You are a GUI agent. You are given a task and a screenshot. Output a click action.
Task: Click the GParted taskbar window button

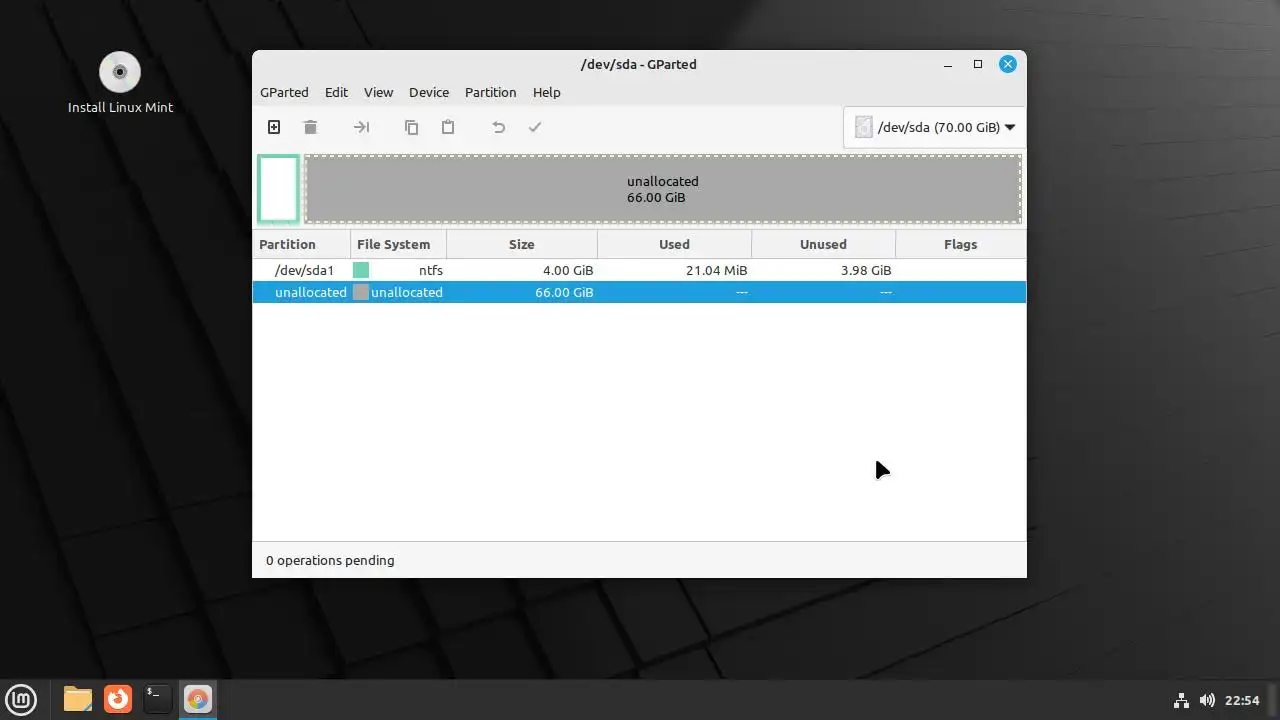tap(197, 699)
